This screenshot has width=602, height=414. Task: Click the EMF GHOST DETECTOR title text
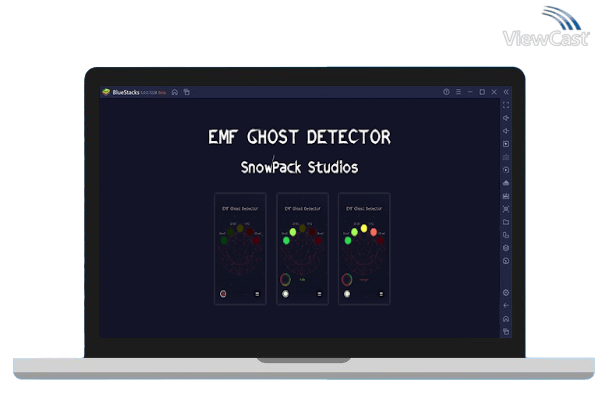pyautogui.click(x=299, y=137)
